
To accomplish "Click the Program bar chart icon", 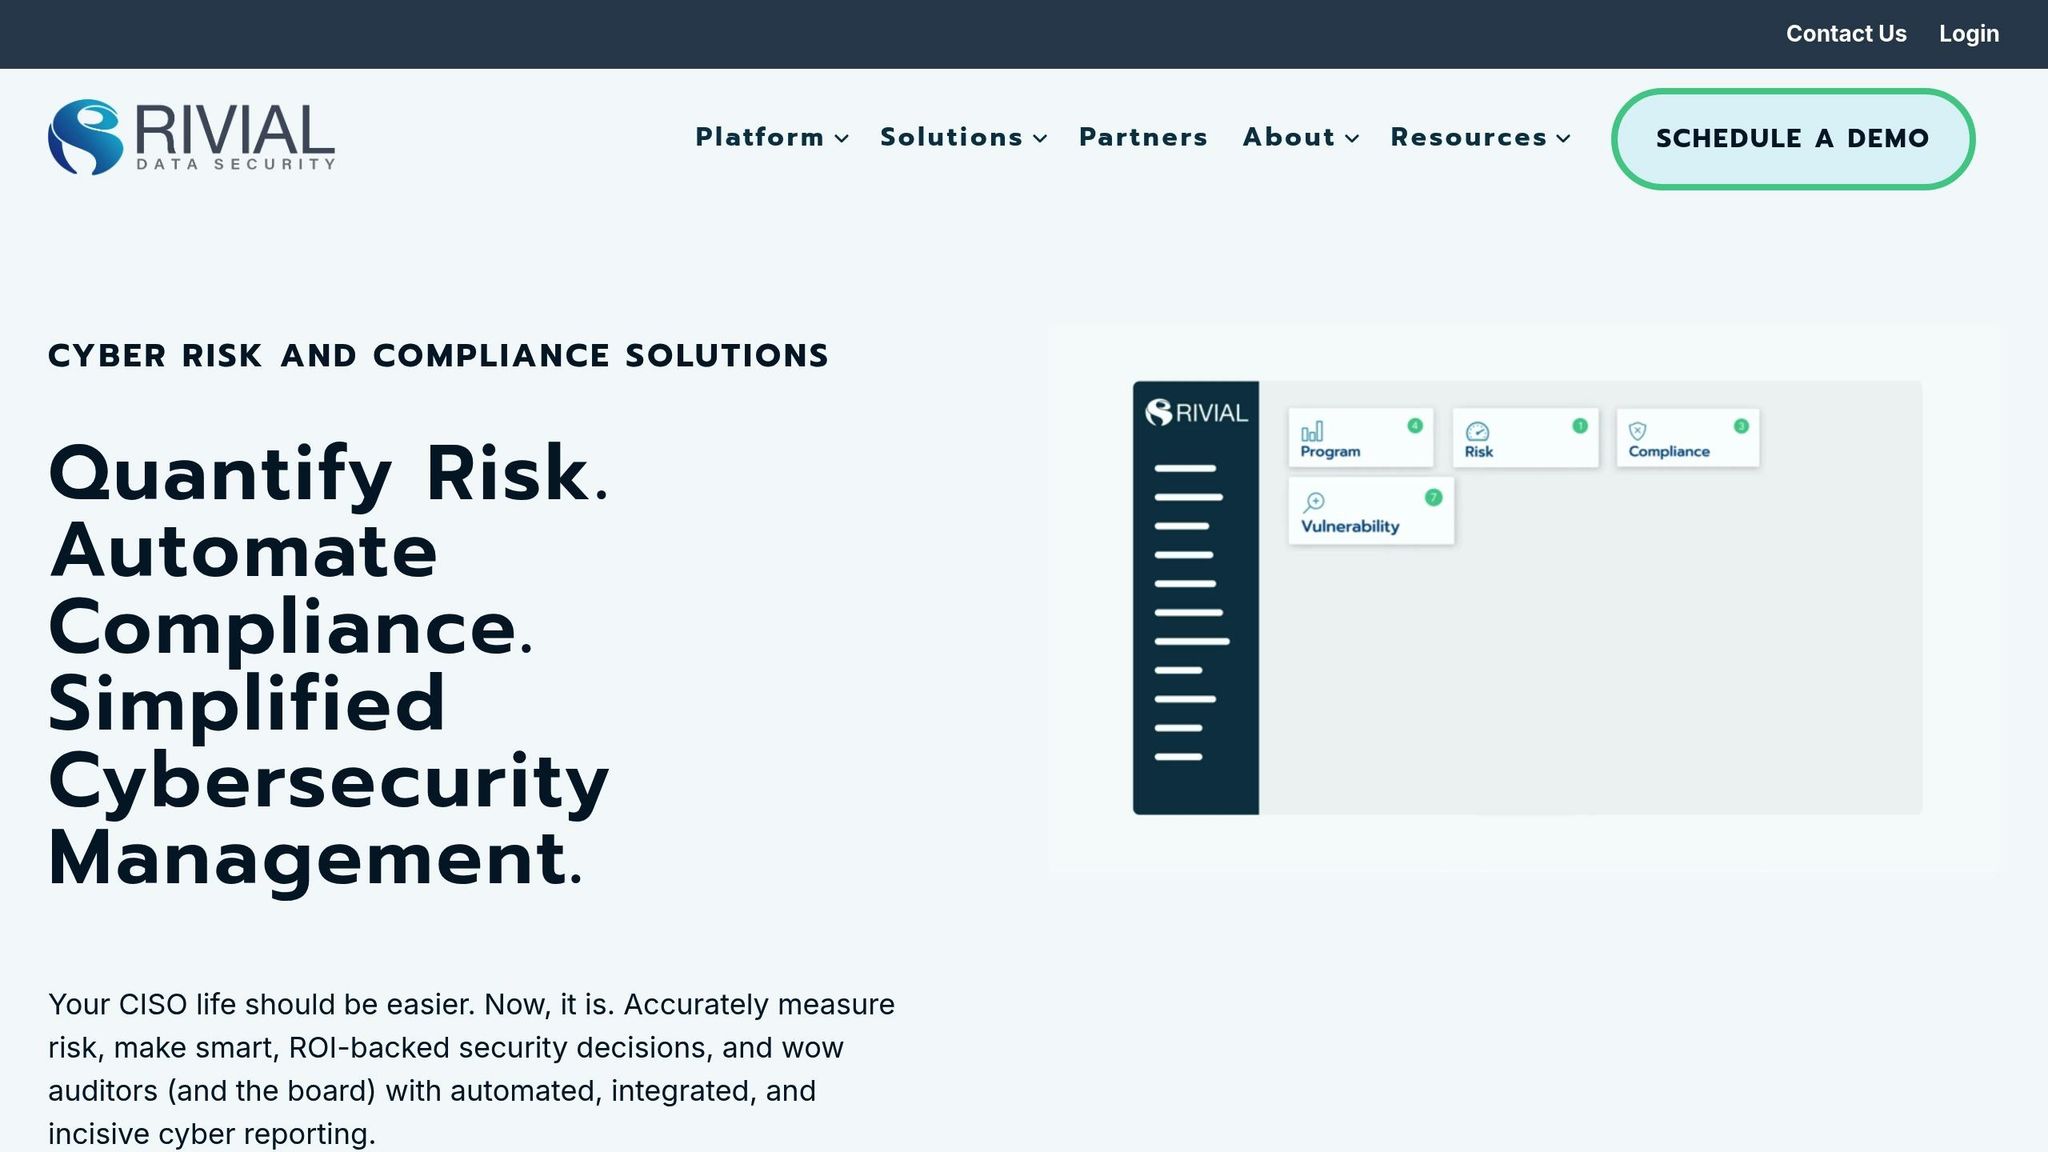I will [1312, 431].
